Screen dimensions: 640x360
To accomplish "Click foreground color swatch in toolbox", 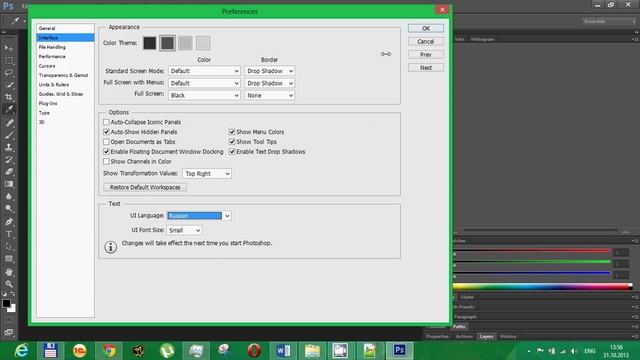I will pyautogui.click(x=6, y=303).
